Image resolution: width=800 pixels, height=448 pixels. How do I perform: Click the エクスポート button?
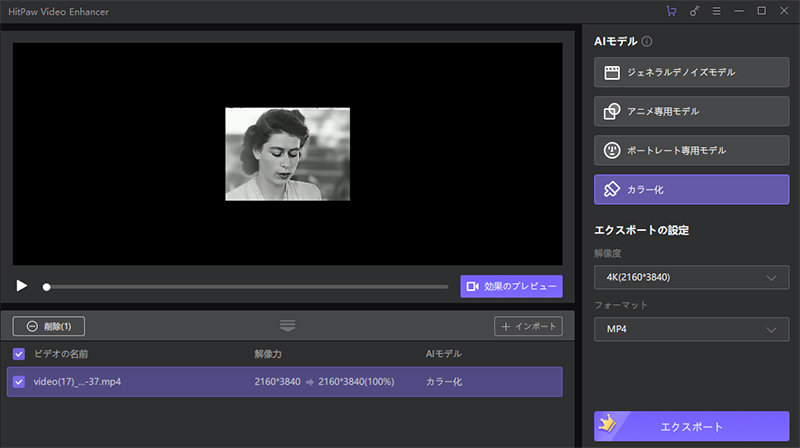(x=691, y=426)
